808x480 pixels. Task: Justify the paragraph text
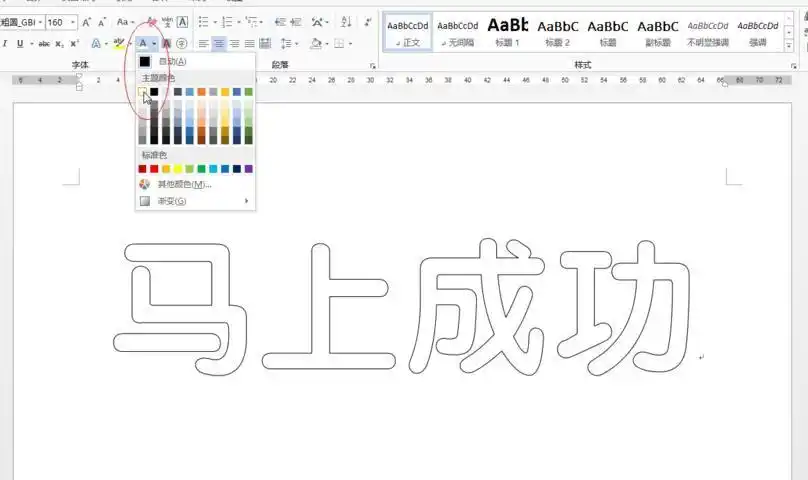pos(249,44)
